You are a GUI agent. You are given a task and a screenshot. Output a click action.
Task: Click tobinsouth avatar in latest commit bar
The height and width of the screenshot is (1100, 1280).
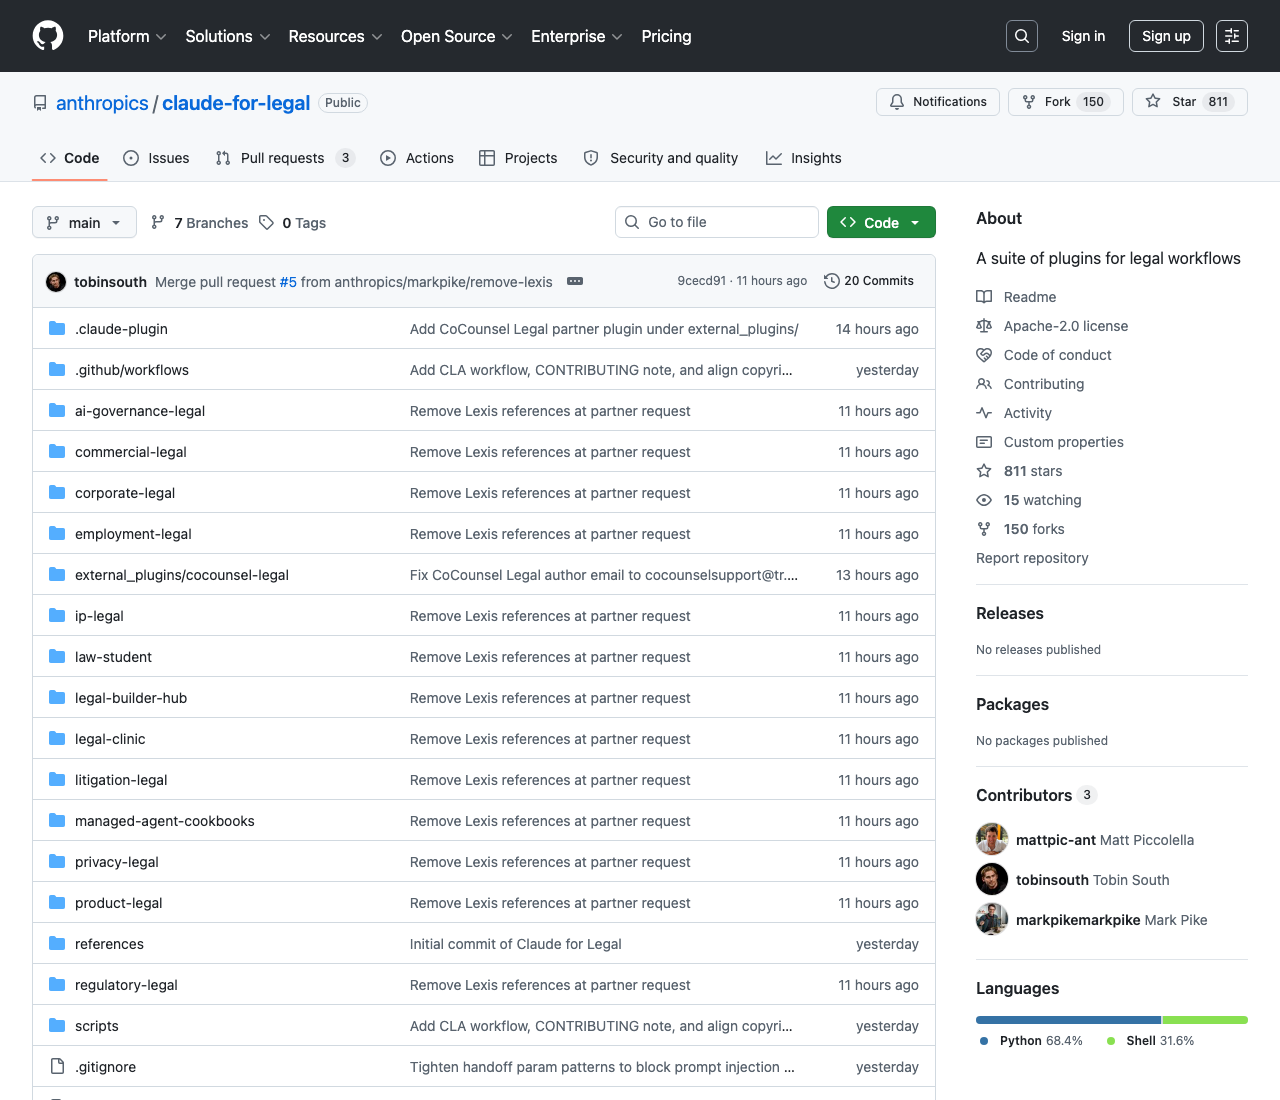(56, 281)
